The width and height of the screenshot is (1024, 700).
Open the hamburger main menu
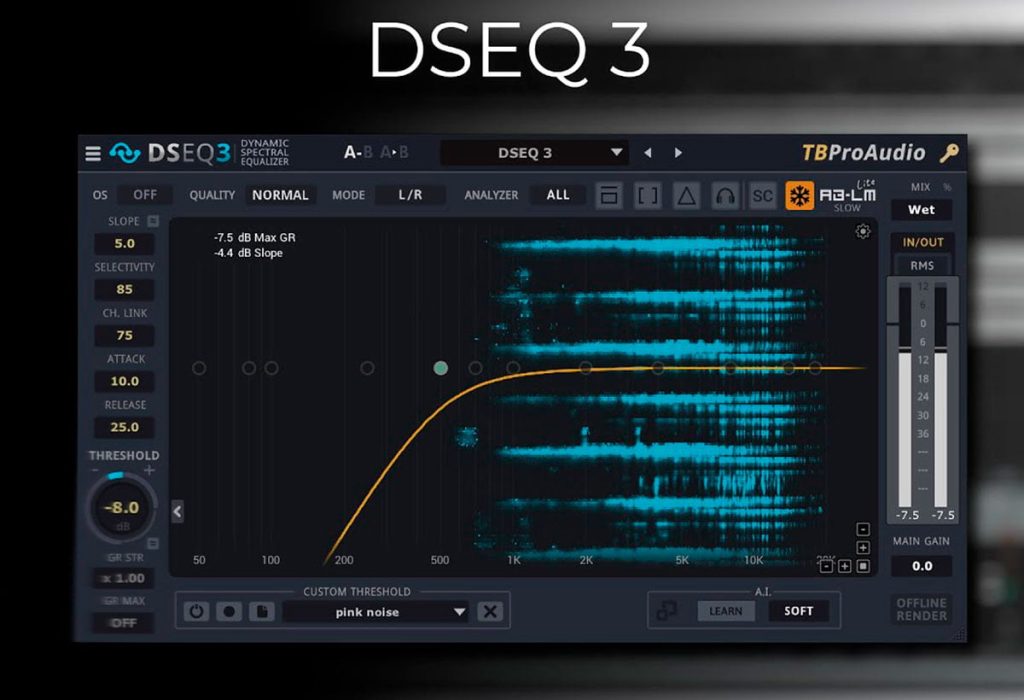[x=93, y=153]
